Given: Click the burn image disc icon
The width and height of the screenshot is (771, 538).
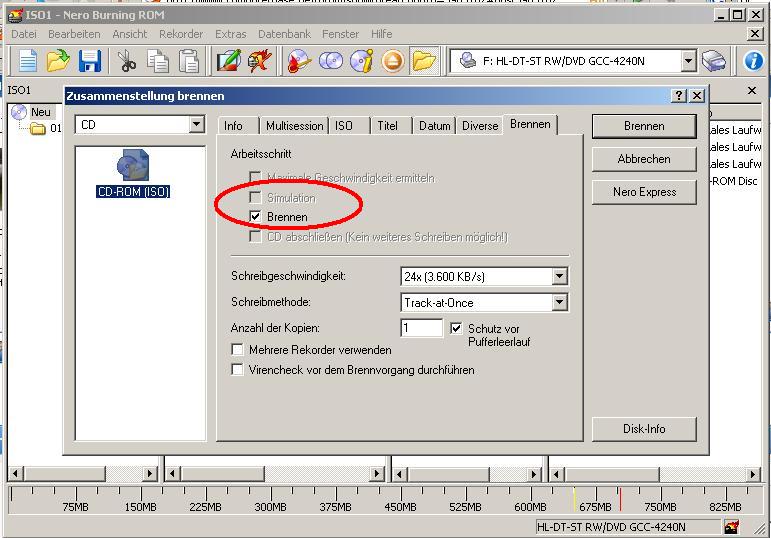Looking at the screenshot, I should pyautogui.click(x=299, y=61).
